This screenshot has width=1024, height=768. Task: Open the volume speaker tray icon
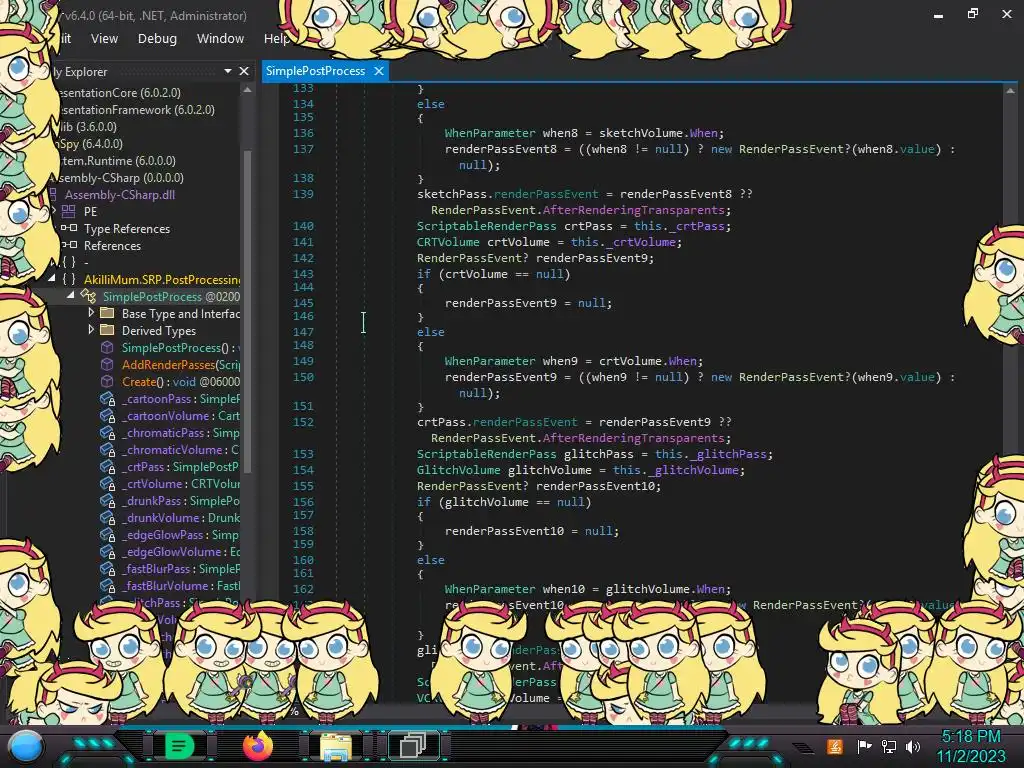pyautogui.click(x=912, y=746)
